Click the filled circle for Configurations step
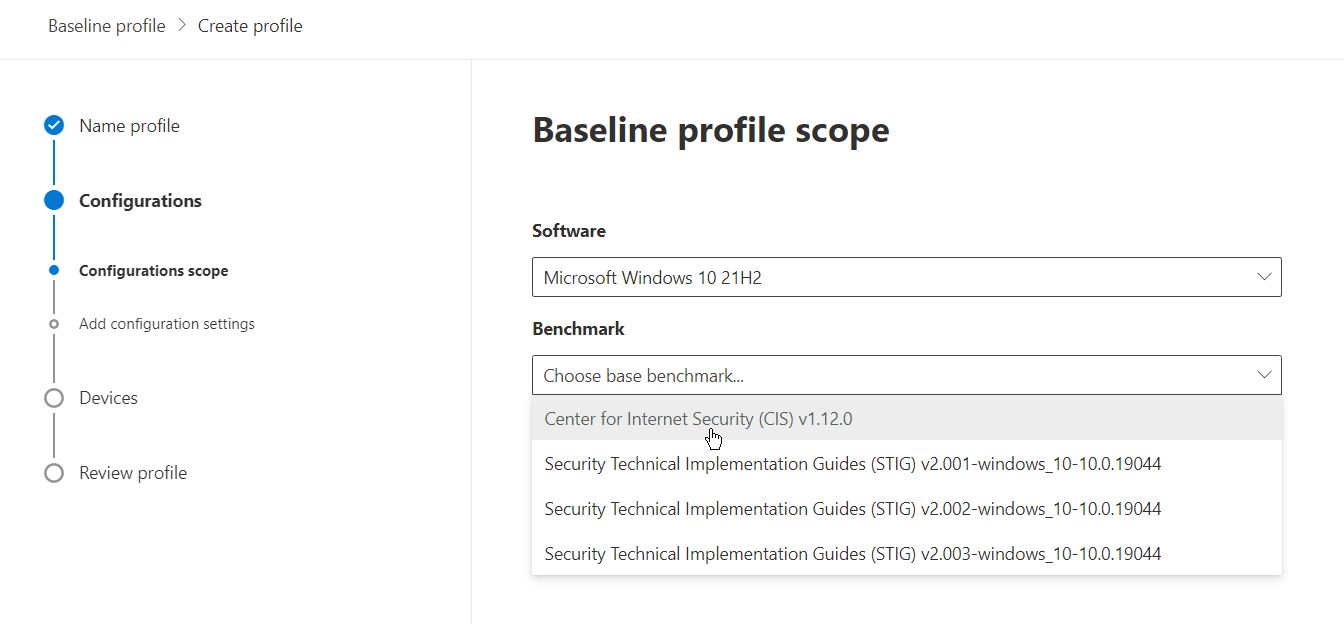This screenshot has width=1344, height=624. click(x=54, y=201)
